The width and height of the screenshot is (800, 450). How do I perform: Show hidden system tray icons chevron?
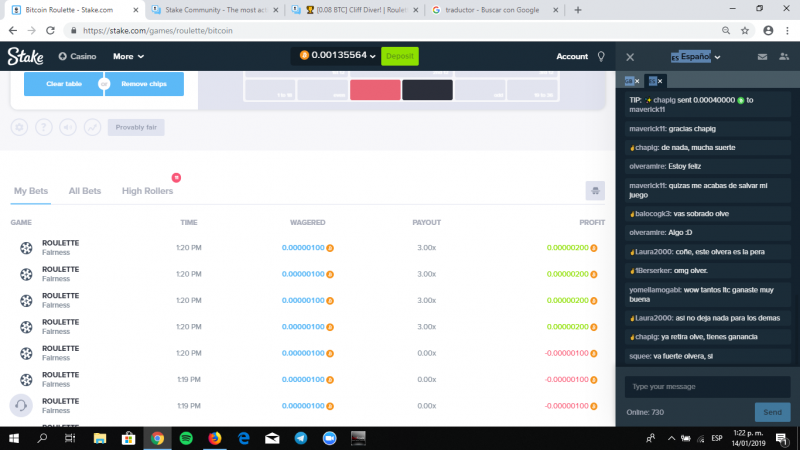pyautogui.click(x=671, y=438)
